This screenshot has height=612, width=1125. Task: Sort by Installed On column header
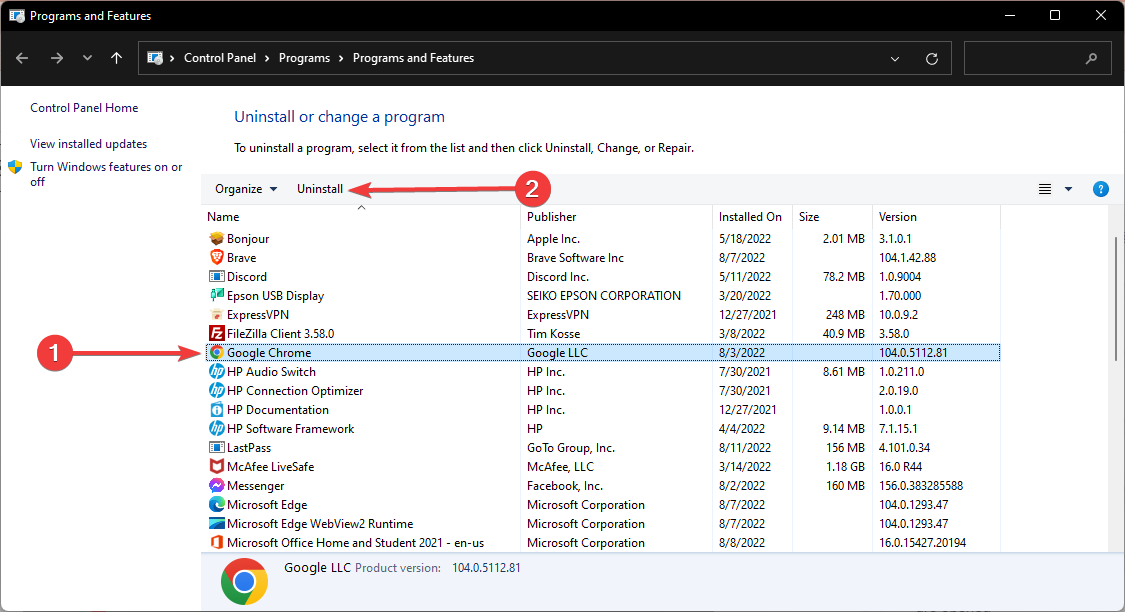pyautogui.click(x=750, y=217)
